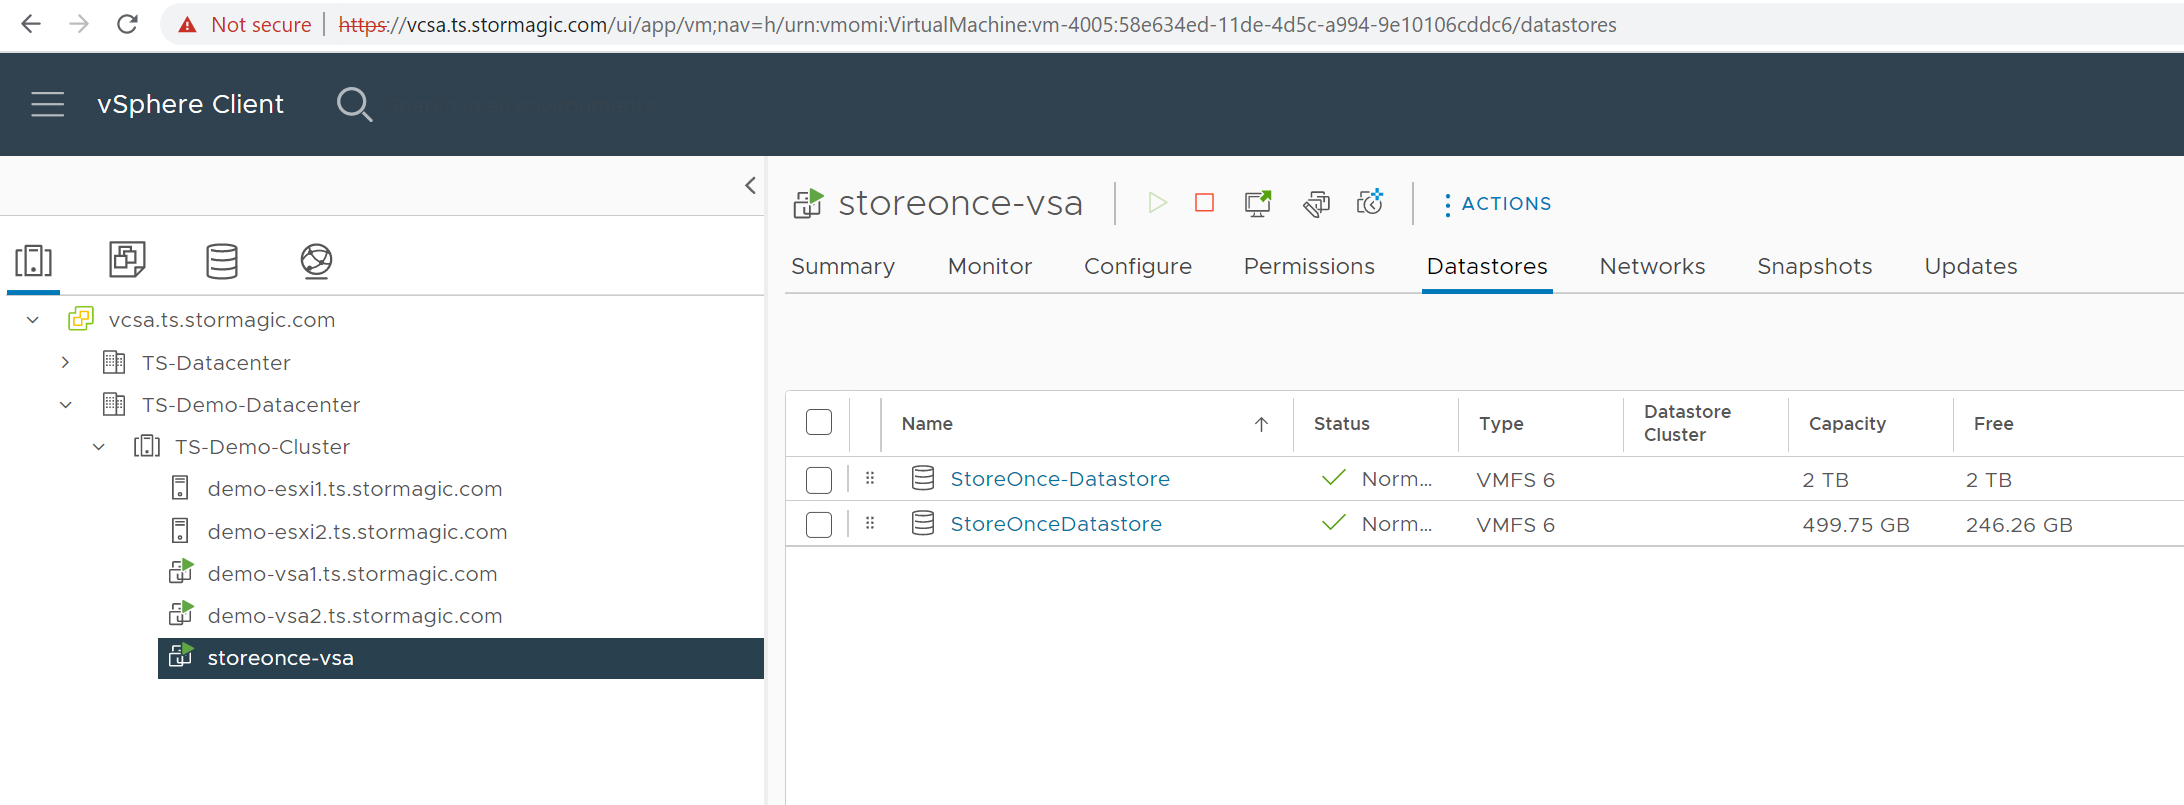Select storeonce-vsa in the tree
The image size is (2184, 805).
(461, 658)
